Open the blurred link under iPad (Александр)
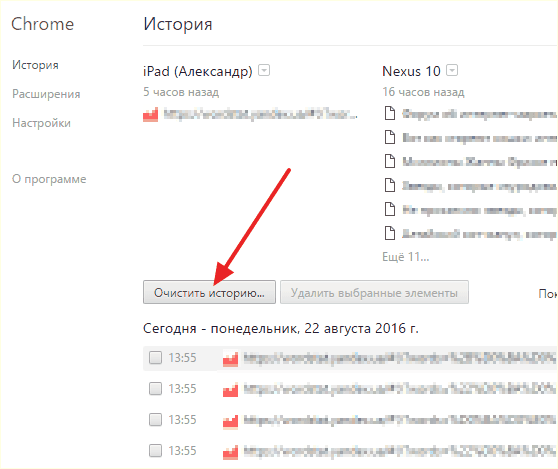 pyautogui.click(x=260, y=115)
